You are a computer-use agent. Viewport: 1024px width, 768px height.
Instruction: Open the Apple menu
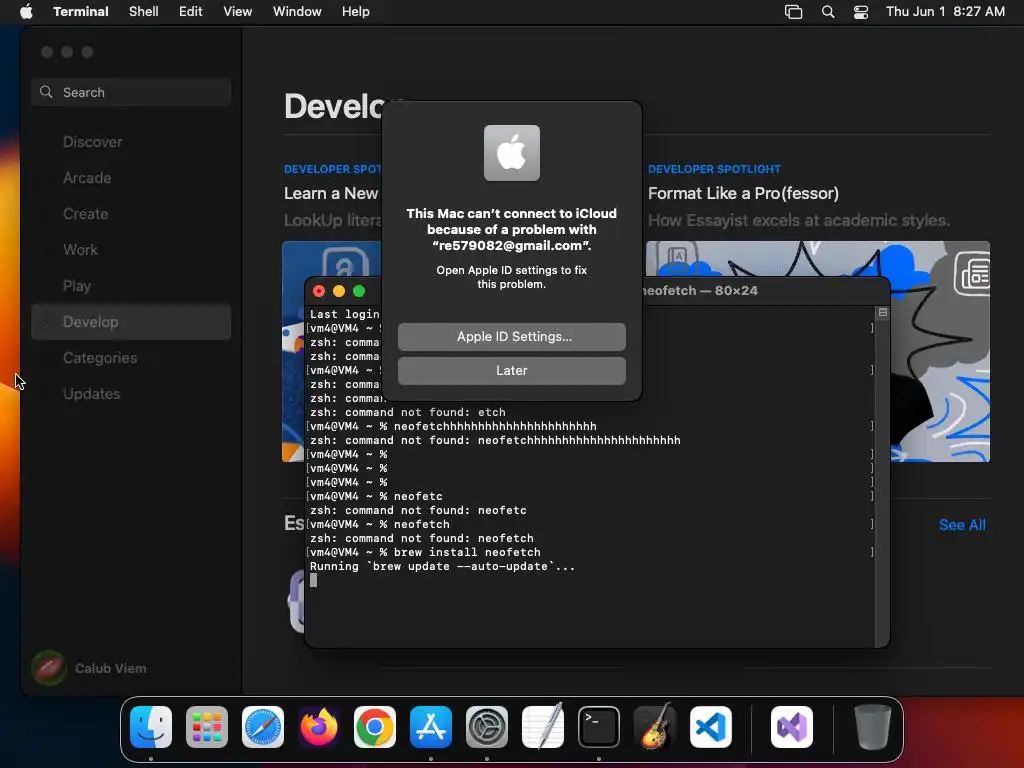(26, 11)
